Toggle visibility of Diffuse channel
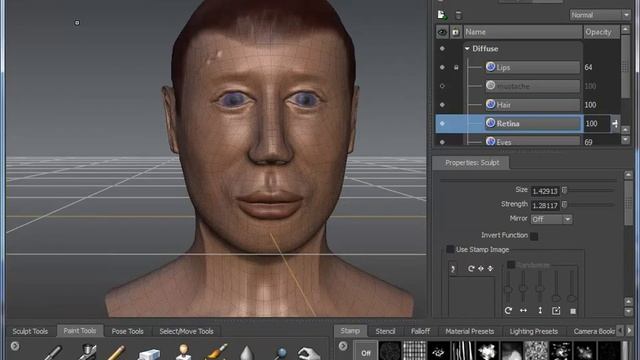 [x=442, y=49]
